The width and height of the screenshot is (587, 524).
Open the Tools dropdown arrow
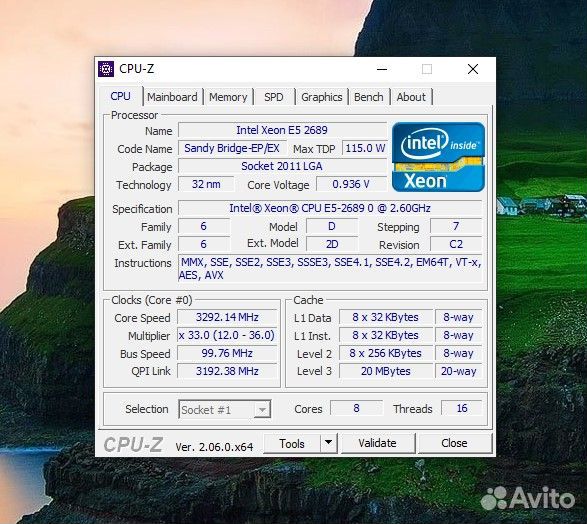(x=329, y=443)
